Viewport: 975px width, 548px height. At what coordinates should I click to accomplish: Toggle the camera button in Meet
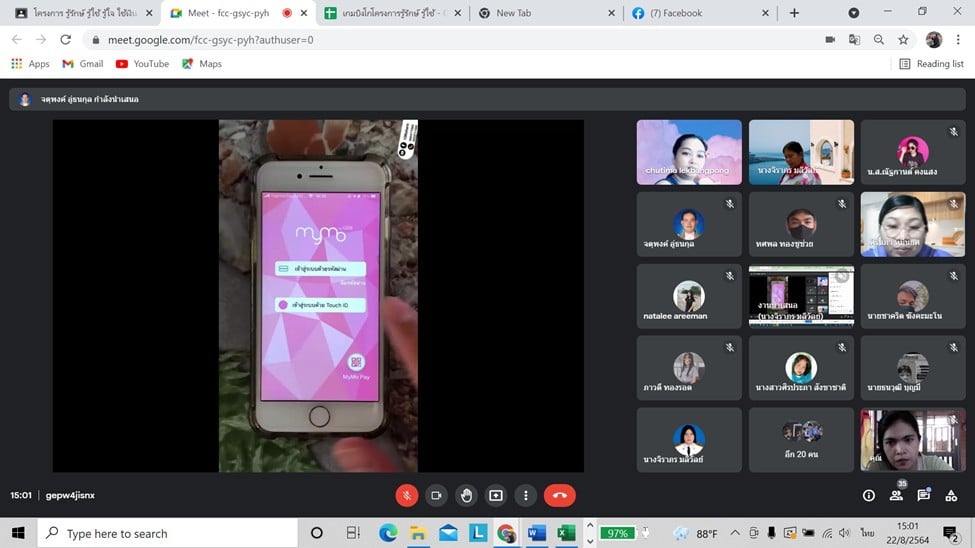coord(437,496)
